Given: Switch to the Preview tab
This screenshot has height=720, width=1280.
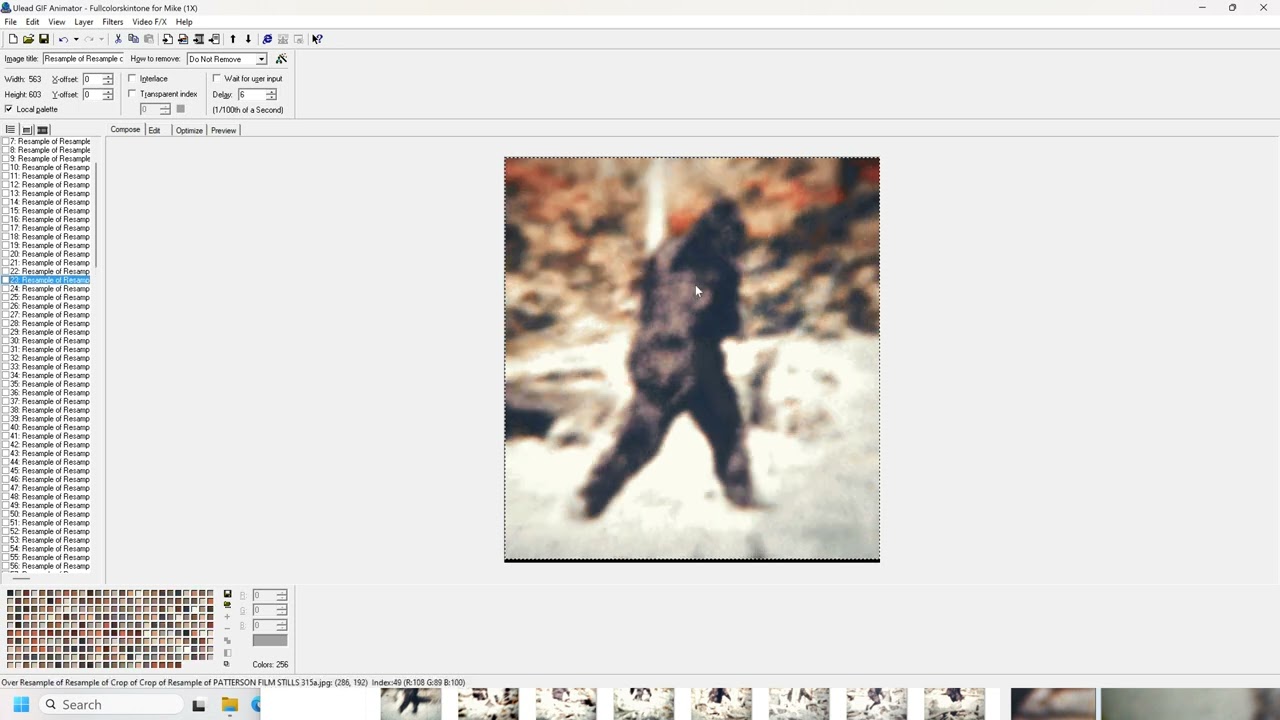Looking at the screenshot, I should coord(223,130).
